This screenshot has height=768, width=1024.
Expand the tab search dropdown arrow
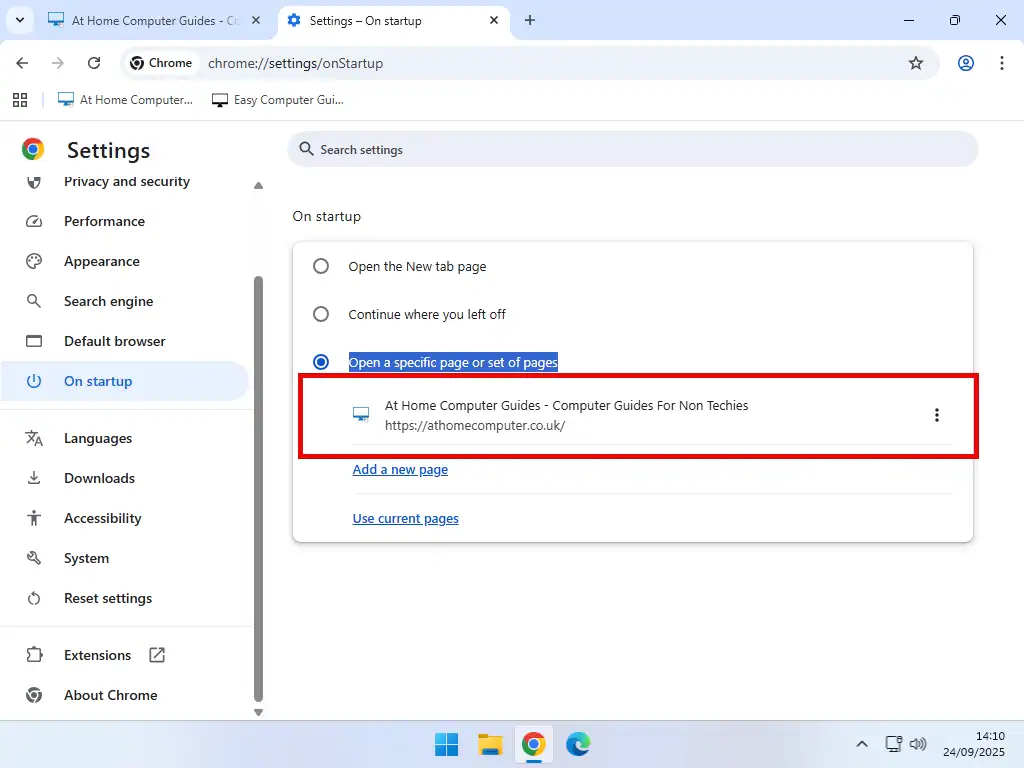[x=19, y=20]
